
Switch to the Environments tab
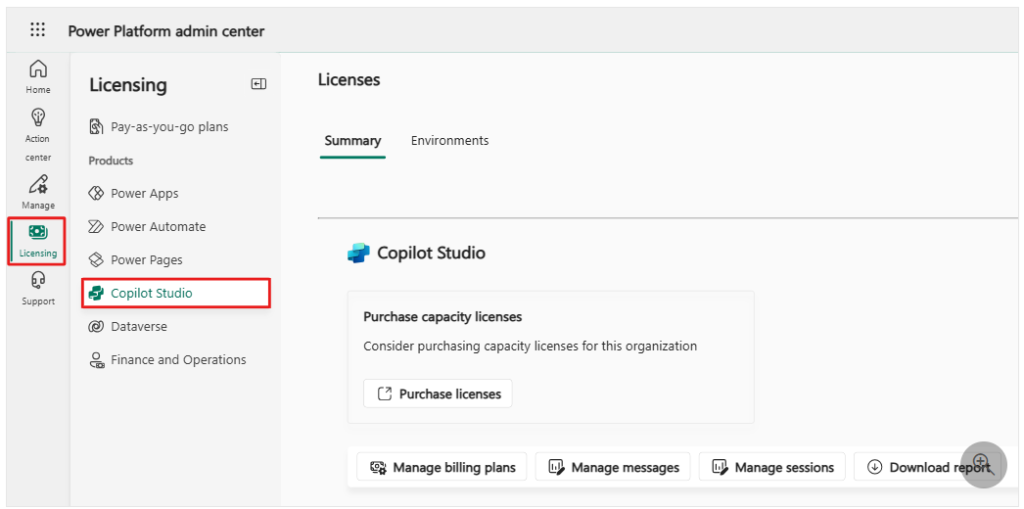tap(450, 141)
